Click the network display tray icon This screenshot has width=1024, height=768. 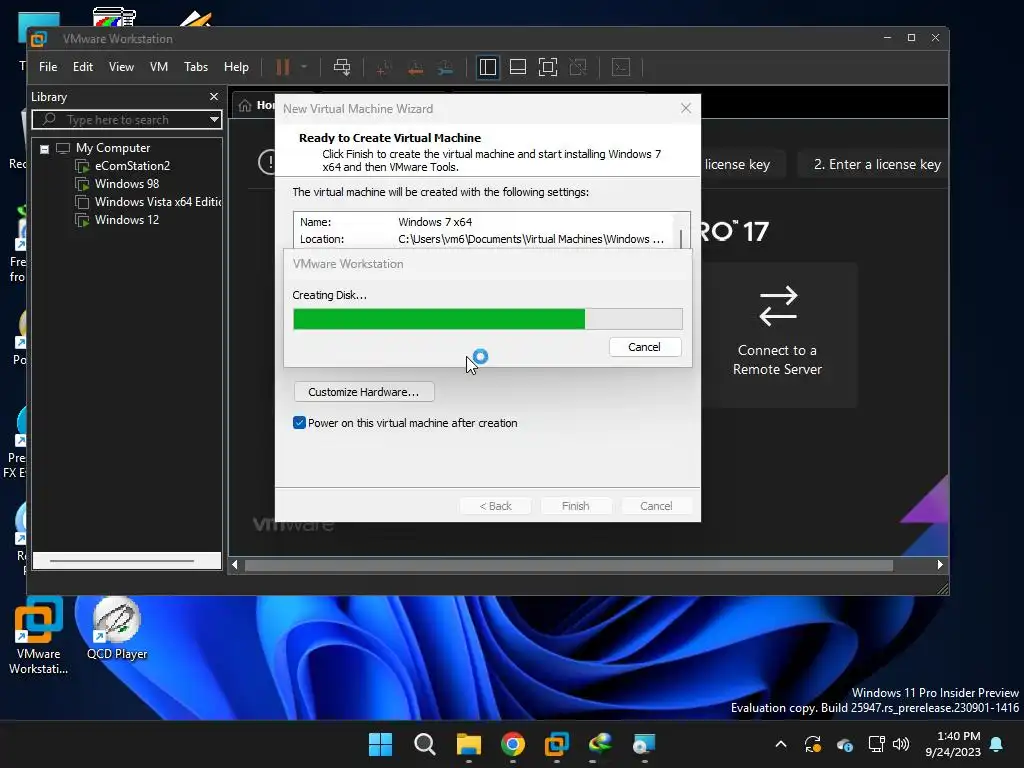[x=876, y=744]
